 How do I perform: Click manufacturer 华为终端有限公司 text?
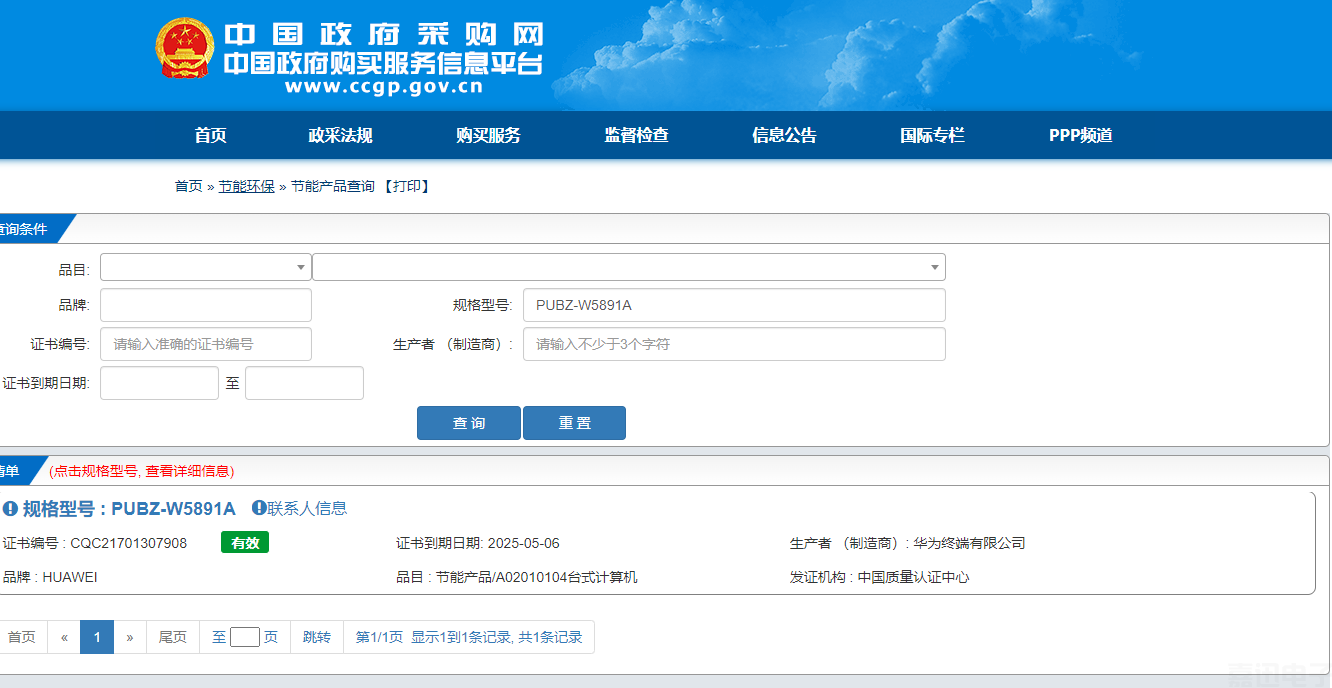click(x=969, y=543)
